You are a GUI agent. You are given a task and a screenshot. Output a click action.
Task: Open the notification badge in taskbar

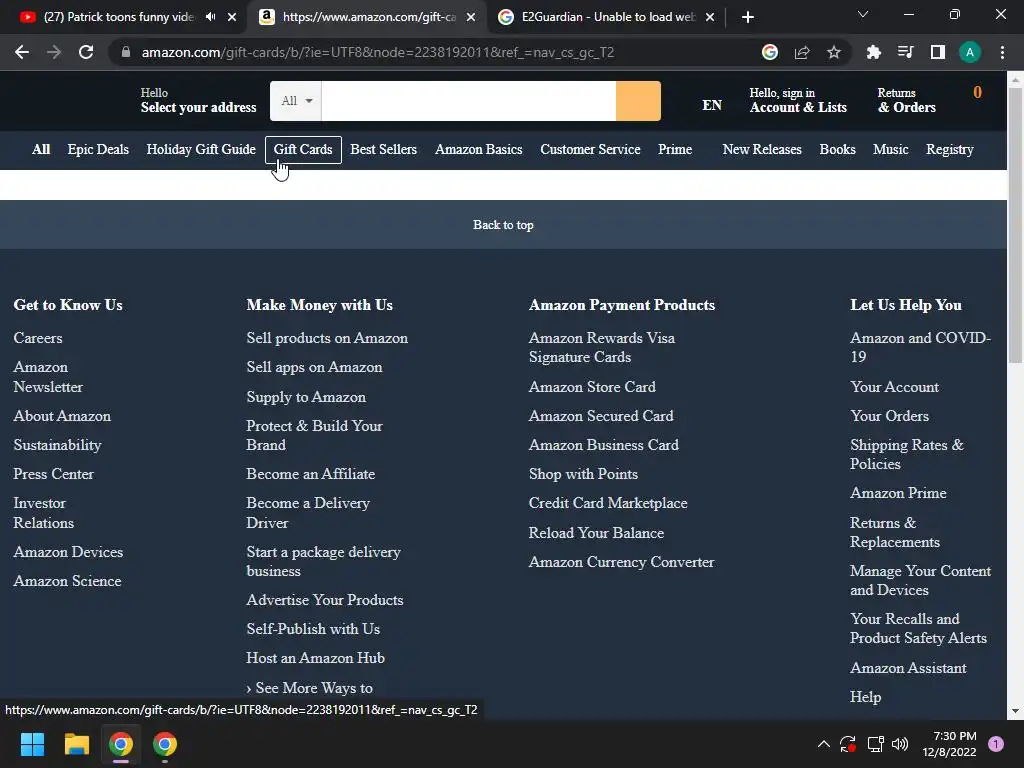tap(996, 744)
